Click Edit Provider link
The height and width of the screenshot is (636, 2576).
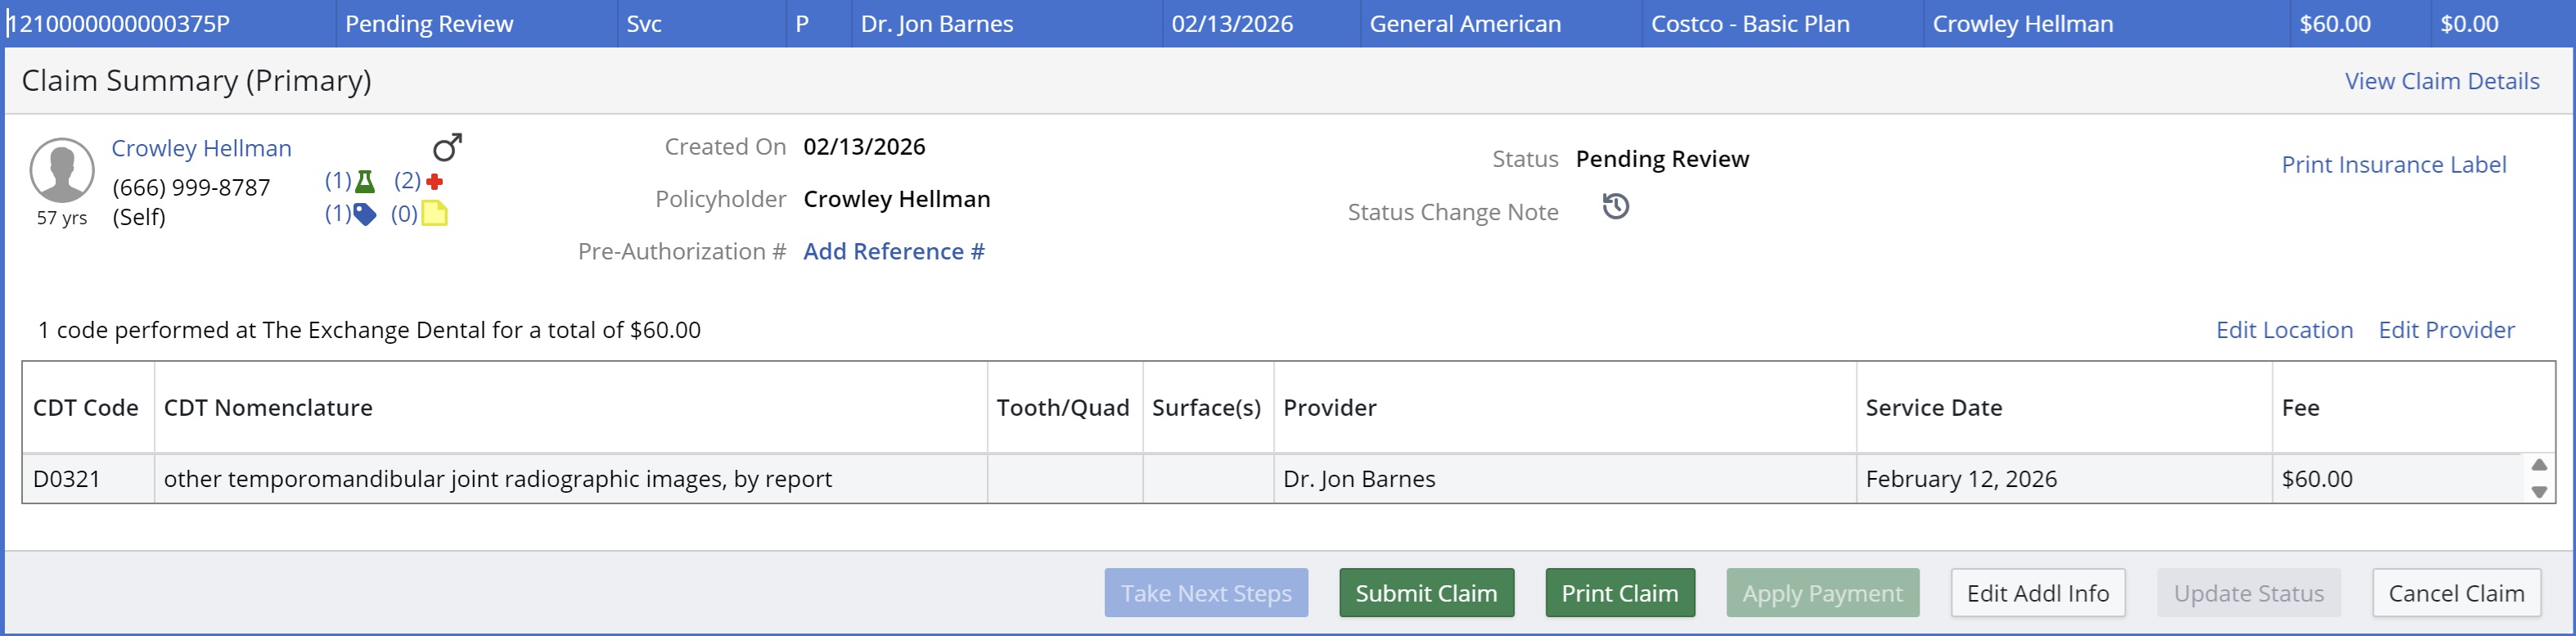pyautogui.click(x=2445, y=330)
